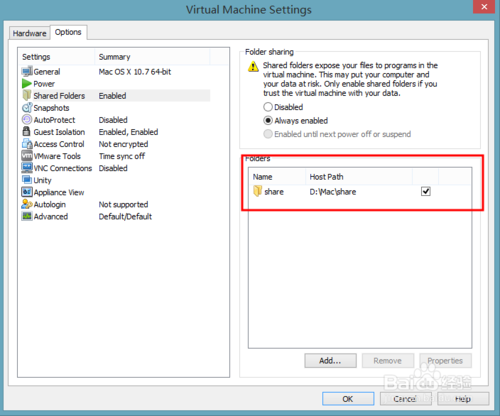Select Enabled until next power off option
Image resolution: width=500 pixels, height=416 pixels.
click(337, 134)
